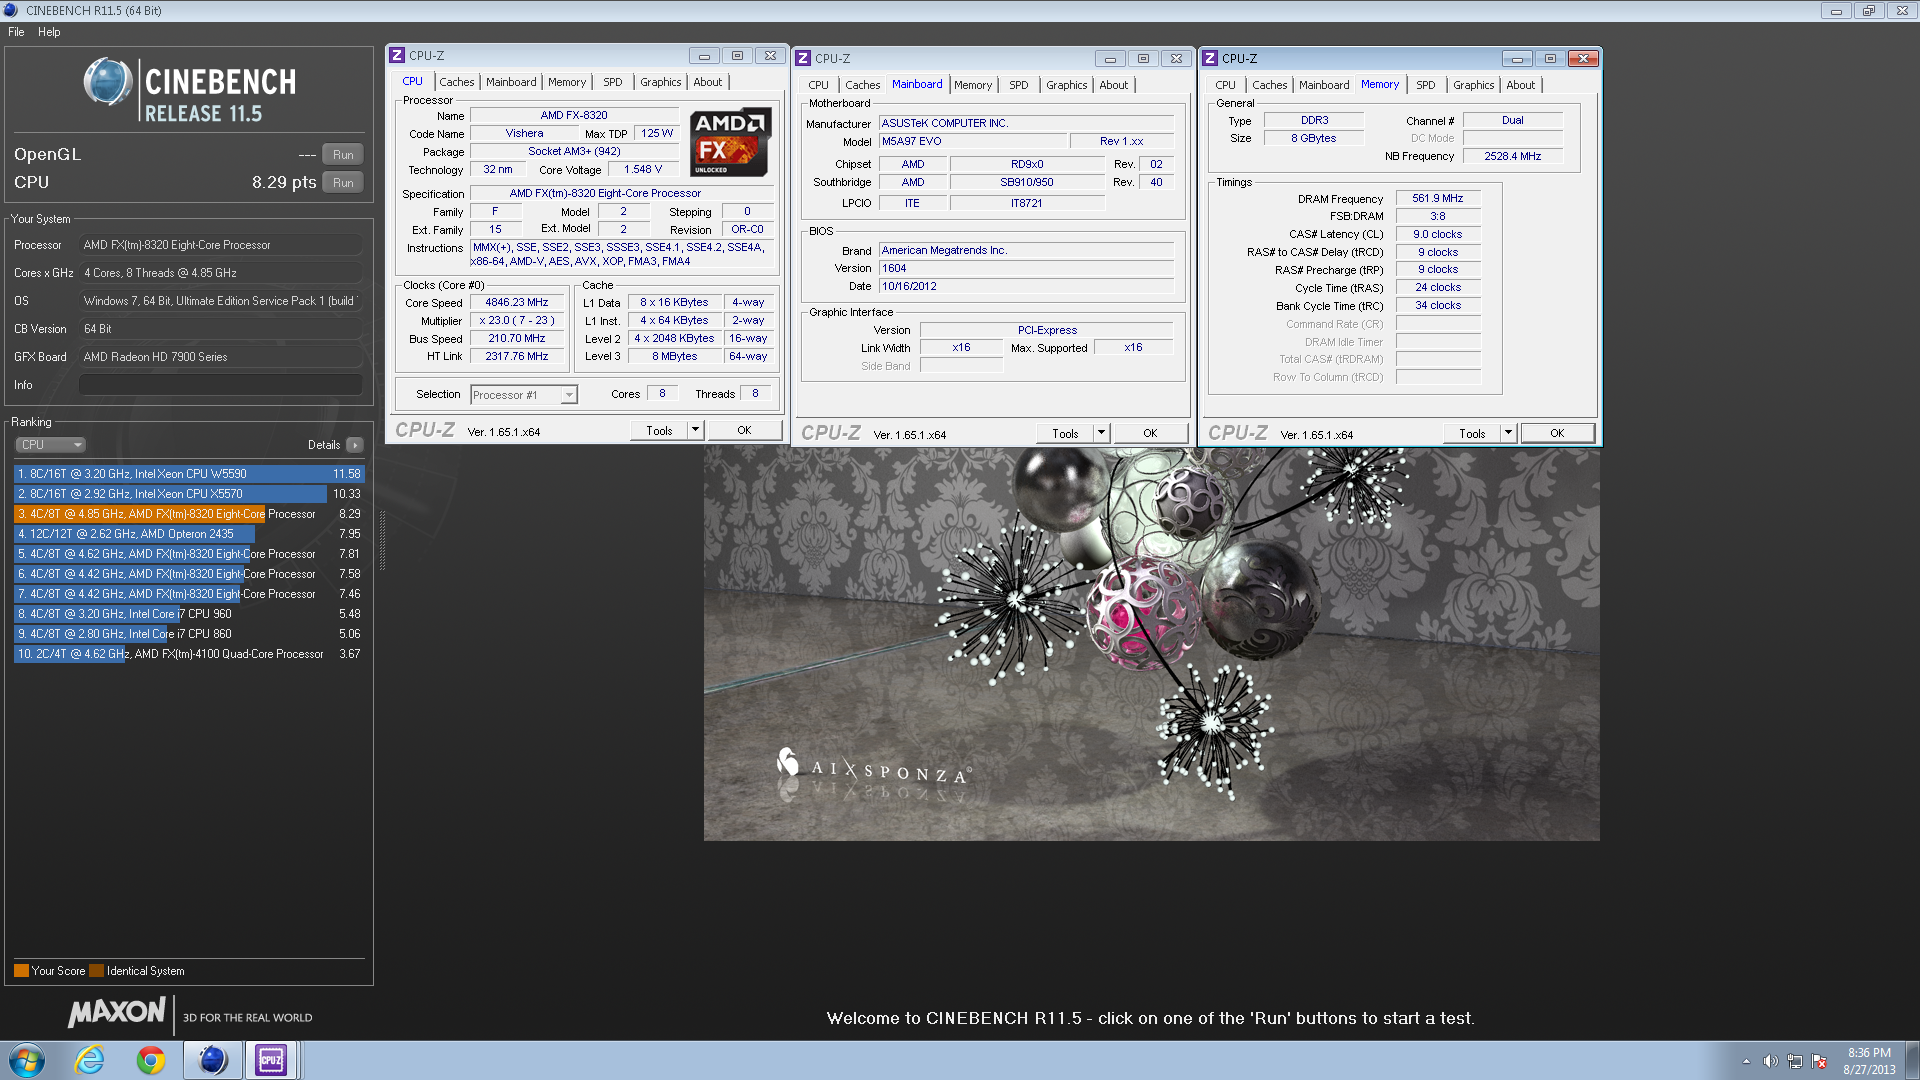This screenshot has height=1080, width=1920.
Task: Click the Action Center flag icon
Action: click(x=1819, y=1061)
